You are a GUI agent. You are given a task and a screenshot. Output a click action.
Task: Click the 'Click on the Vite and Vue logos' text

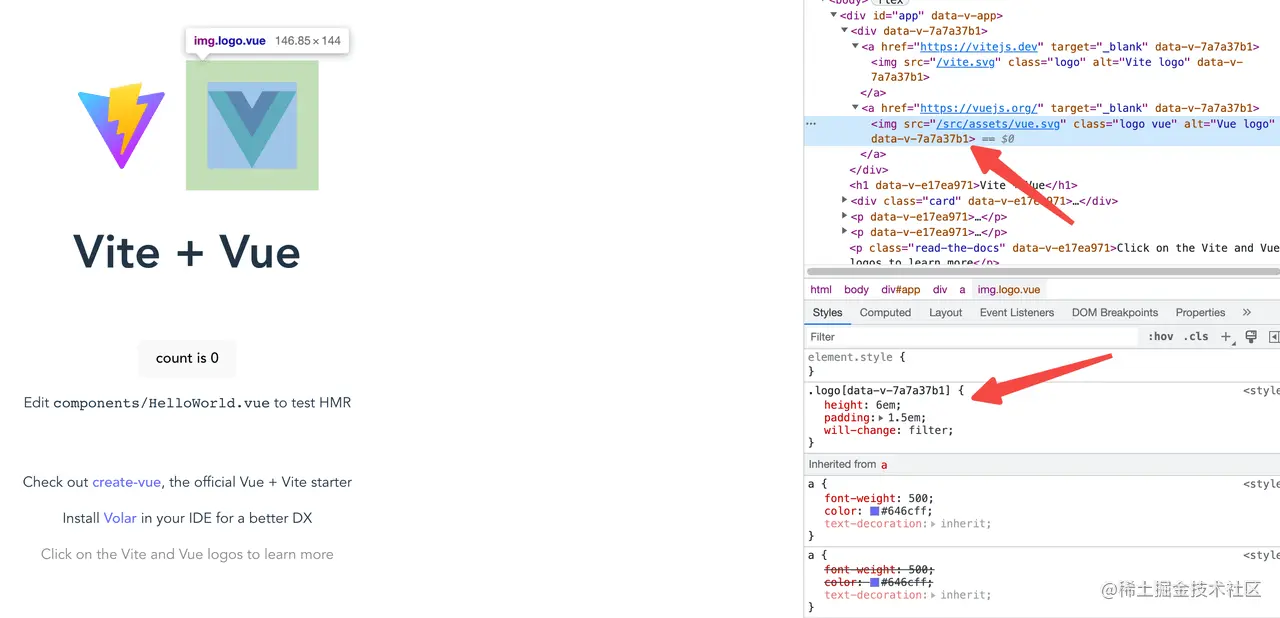click(187, 554)
